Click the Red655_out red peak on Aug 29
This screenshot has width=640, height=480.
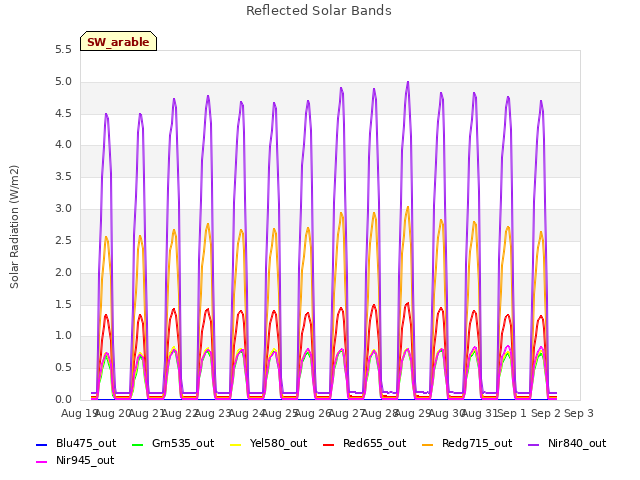[x=407, y=303]
